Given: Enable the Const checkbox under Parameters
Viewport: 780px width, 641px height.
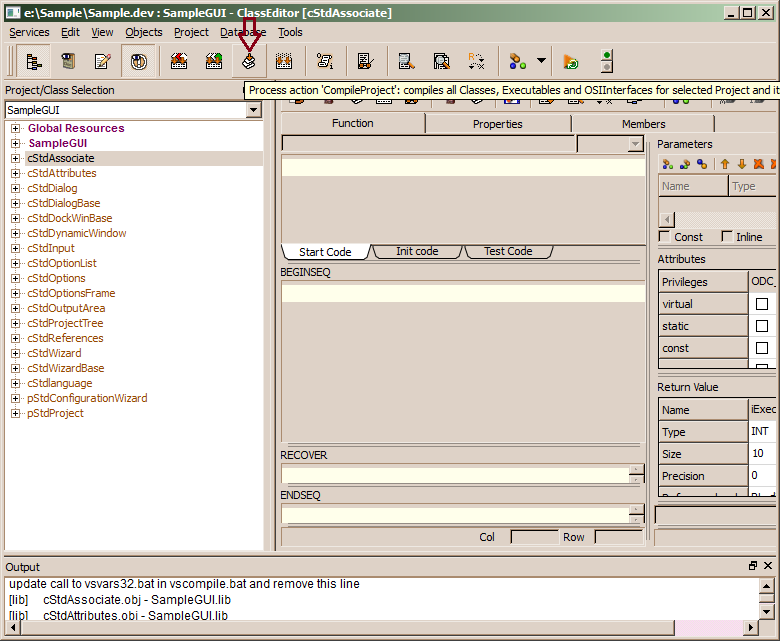Looking at the screenshot, I should point(665,237).
